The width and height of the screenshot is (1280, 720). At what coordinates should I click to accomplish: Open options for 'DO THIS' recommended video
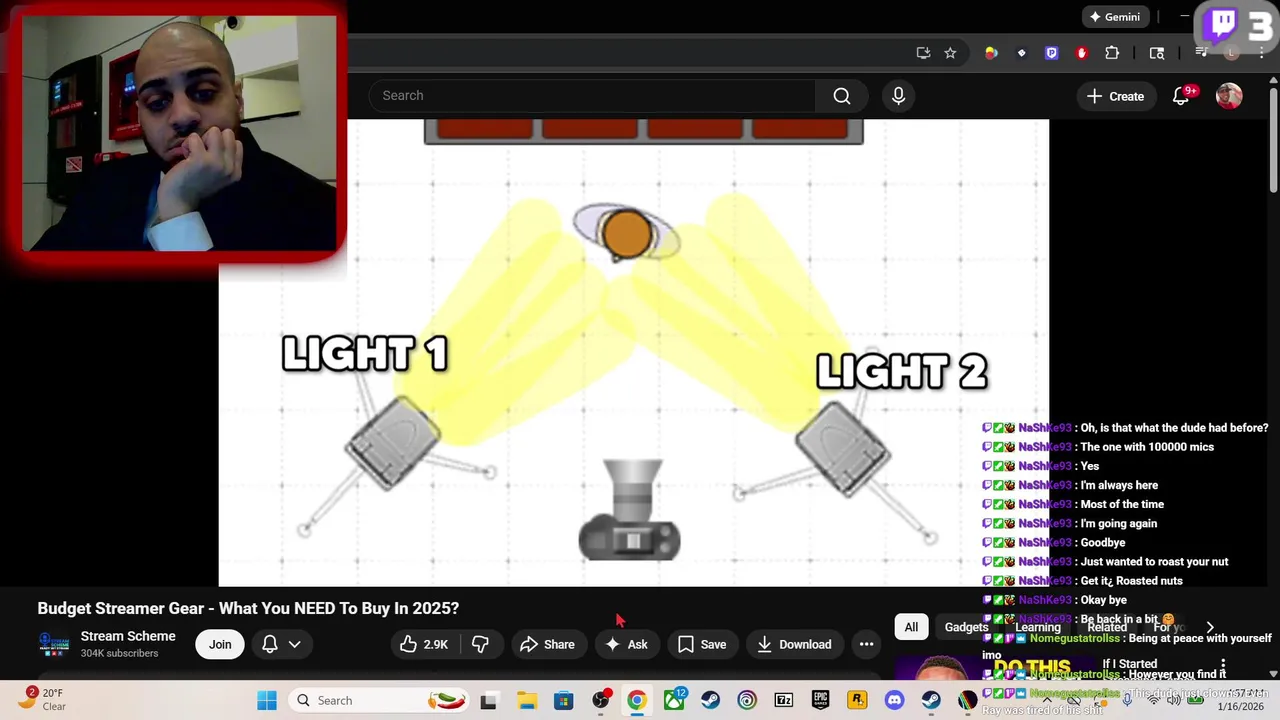[x=1222, y=664]
